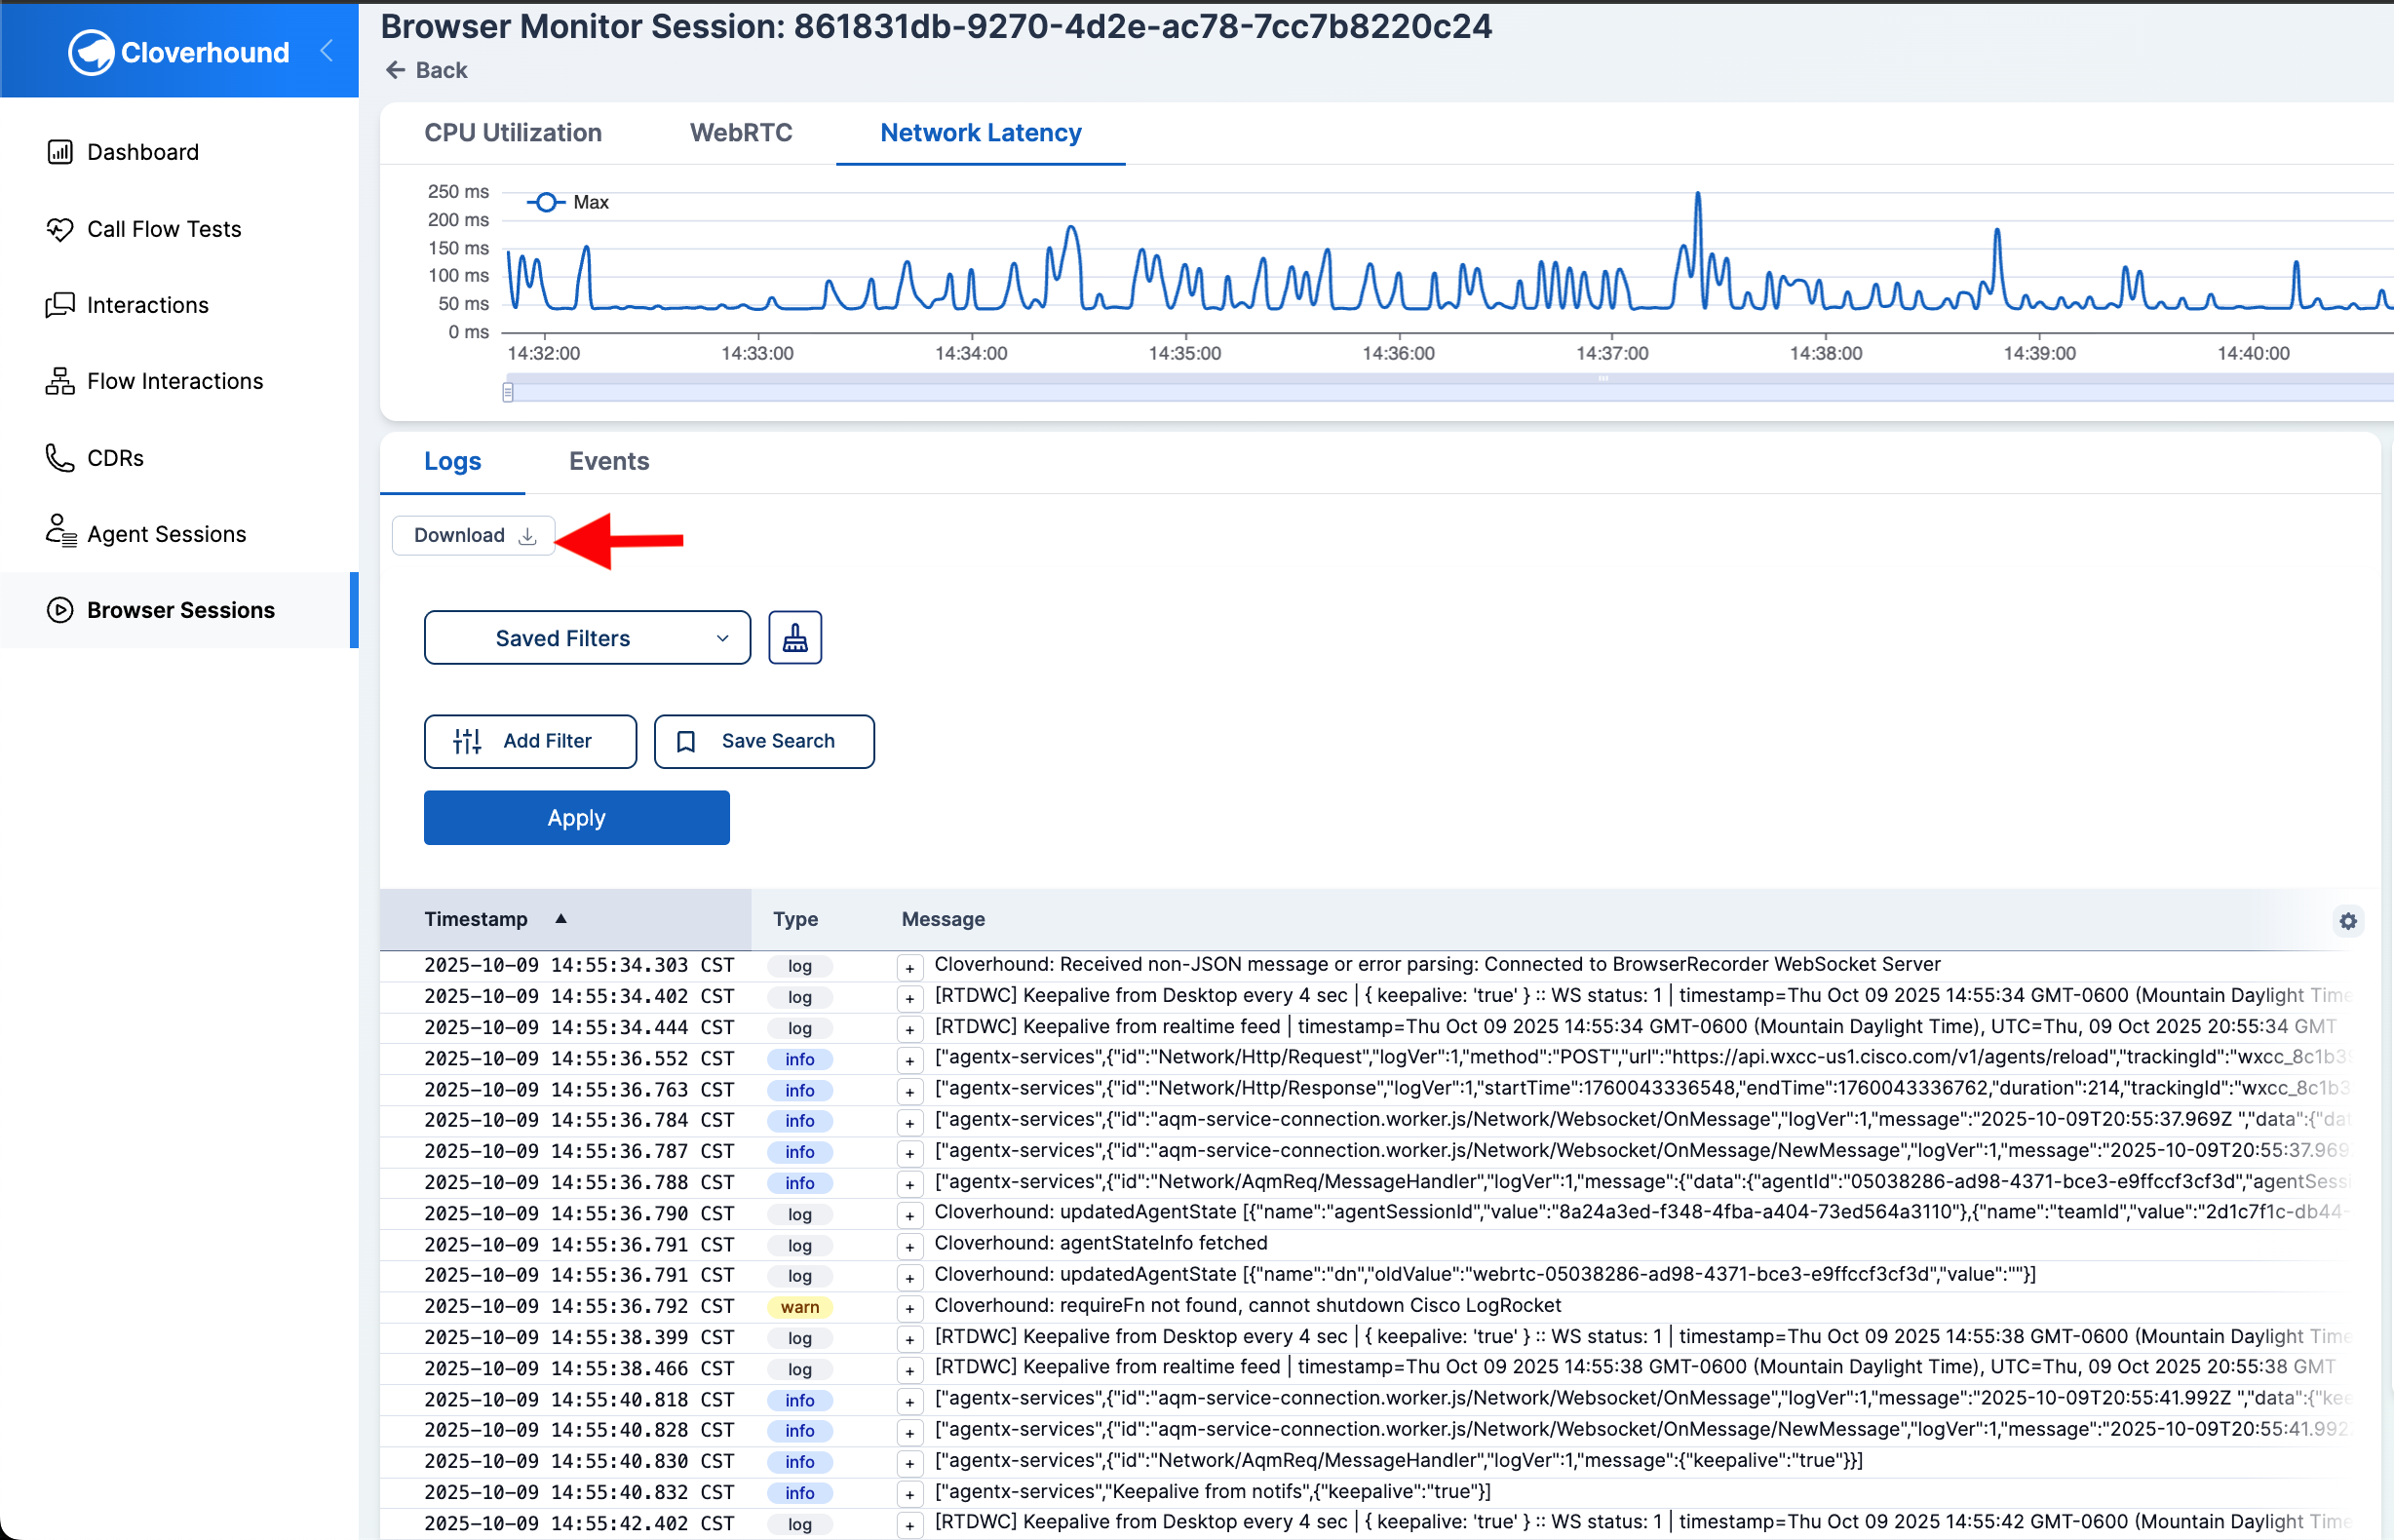This screenshot has width=2394, height=1540.
Task: Go back using the Back link
Action: [x=427, y=70]
